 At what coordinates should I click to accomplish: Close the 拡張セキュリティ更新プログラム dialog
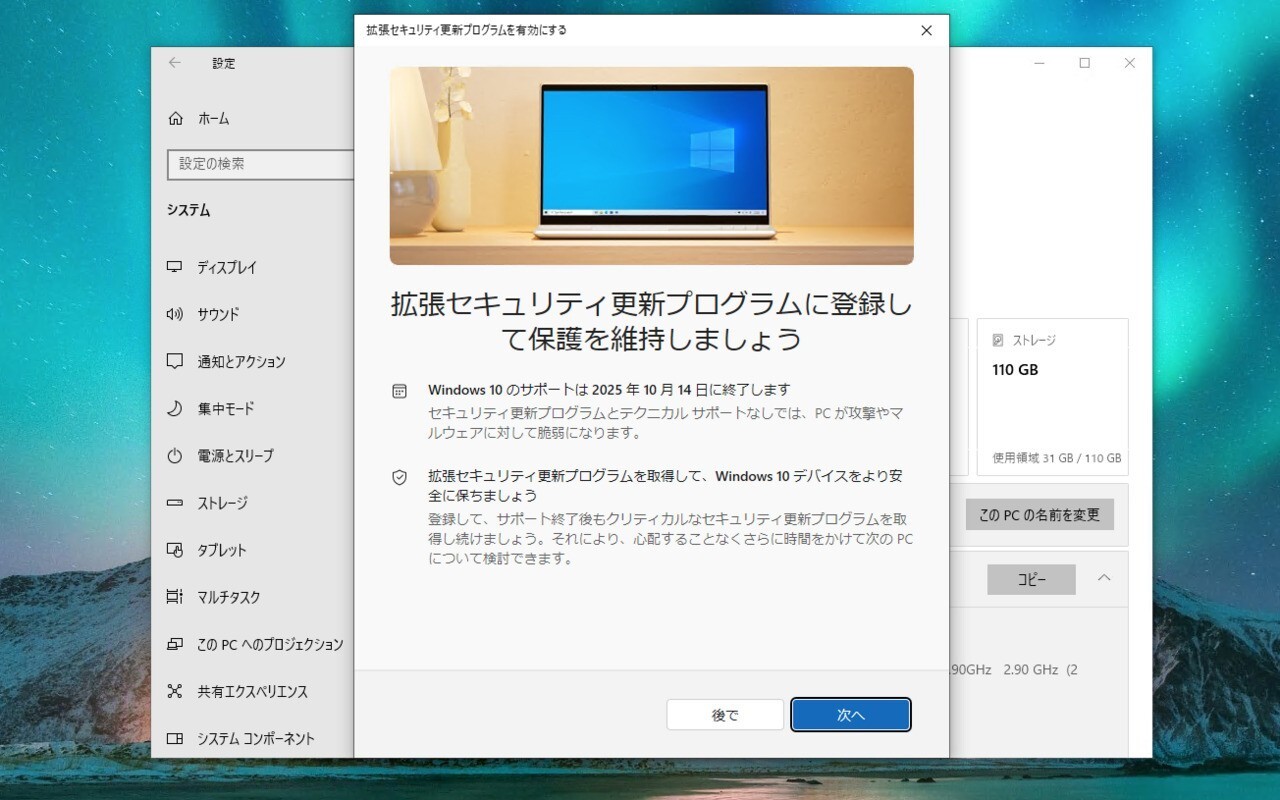(x=926, y=31)
